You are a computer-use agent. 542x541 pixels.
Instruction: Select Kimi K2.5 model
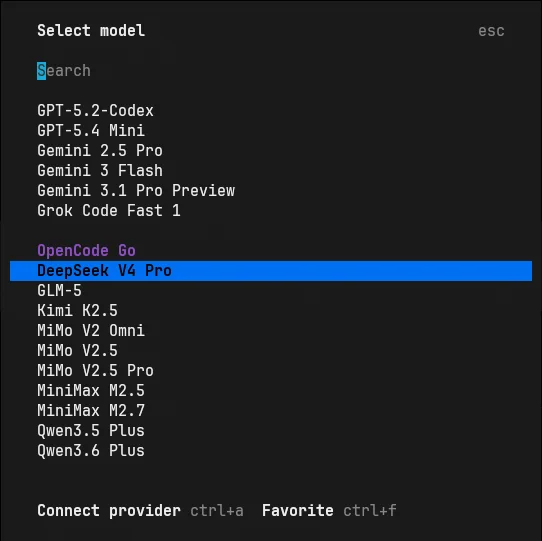[271, 311]
